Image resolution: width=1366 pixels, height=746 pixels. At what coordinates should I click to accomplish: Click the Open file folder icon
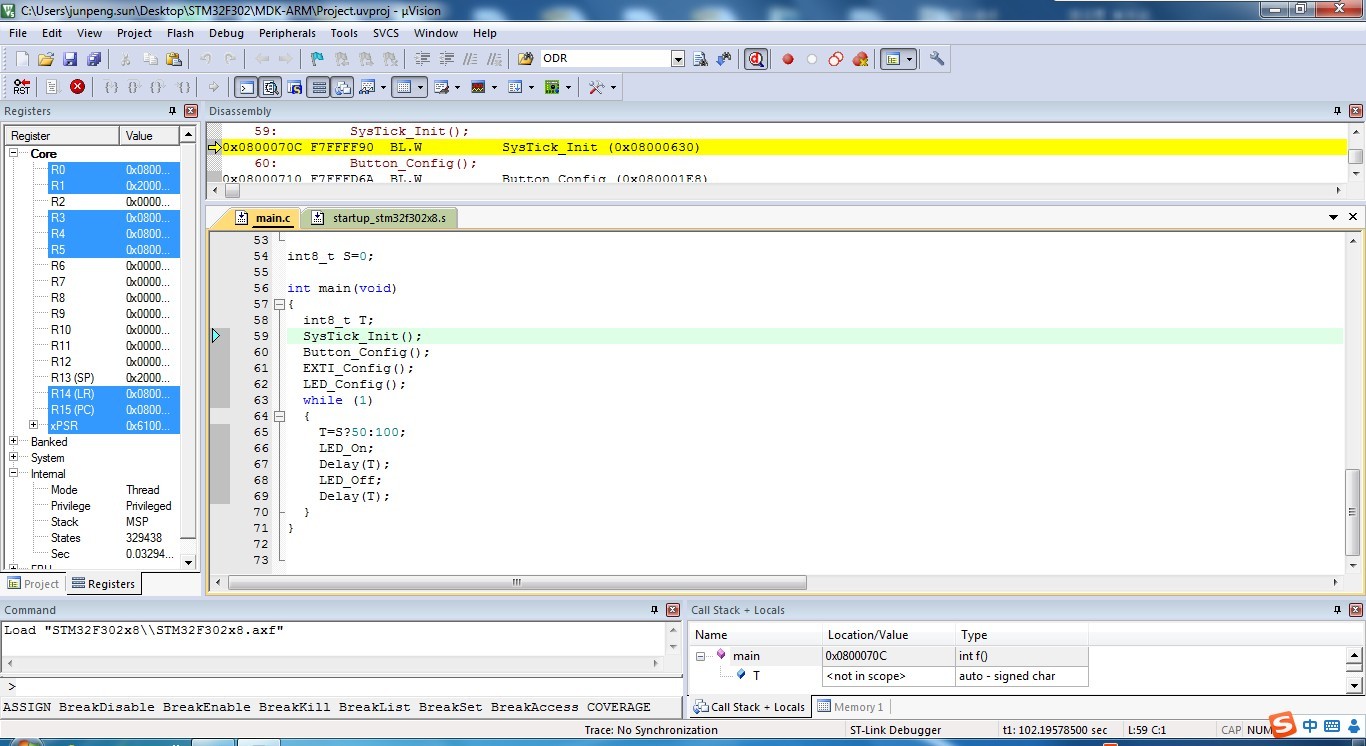point(46,59)
